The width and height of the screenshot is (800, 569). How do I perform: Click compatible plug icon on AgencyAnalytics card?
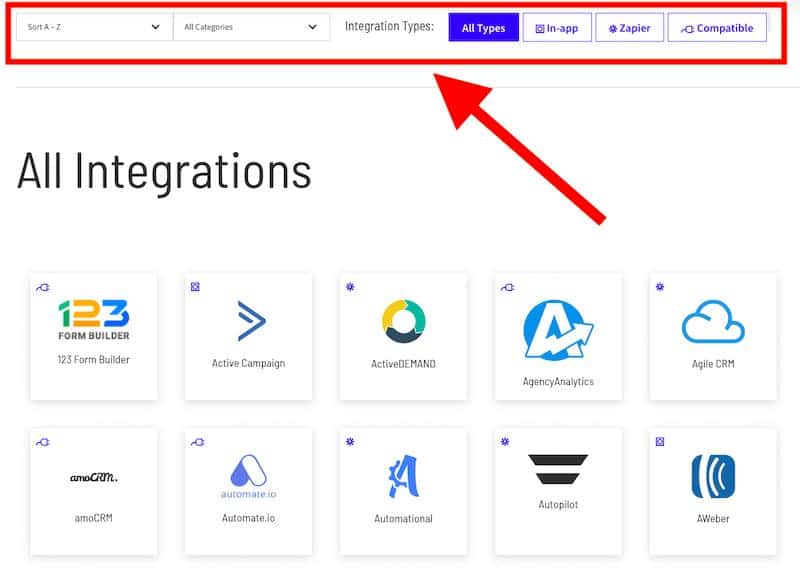pos(508,287)
